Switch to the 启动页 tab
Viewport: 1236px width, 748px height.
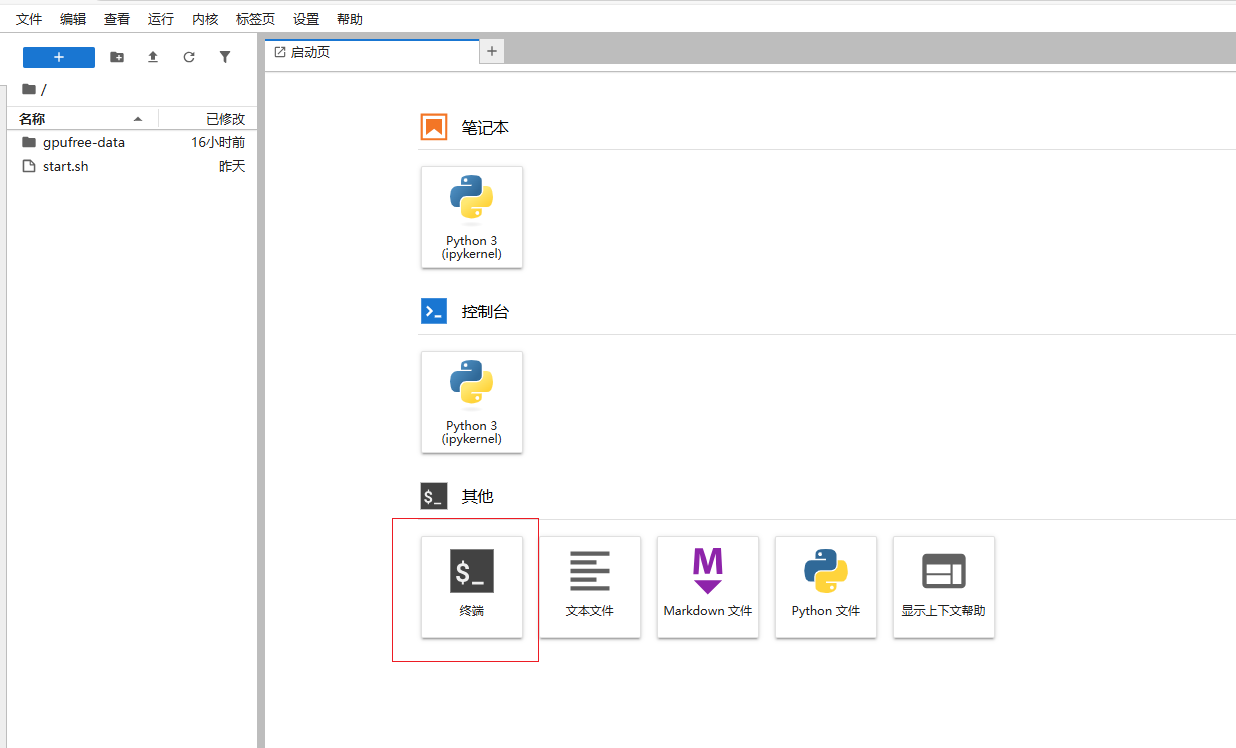372,52
